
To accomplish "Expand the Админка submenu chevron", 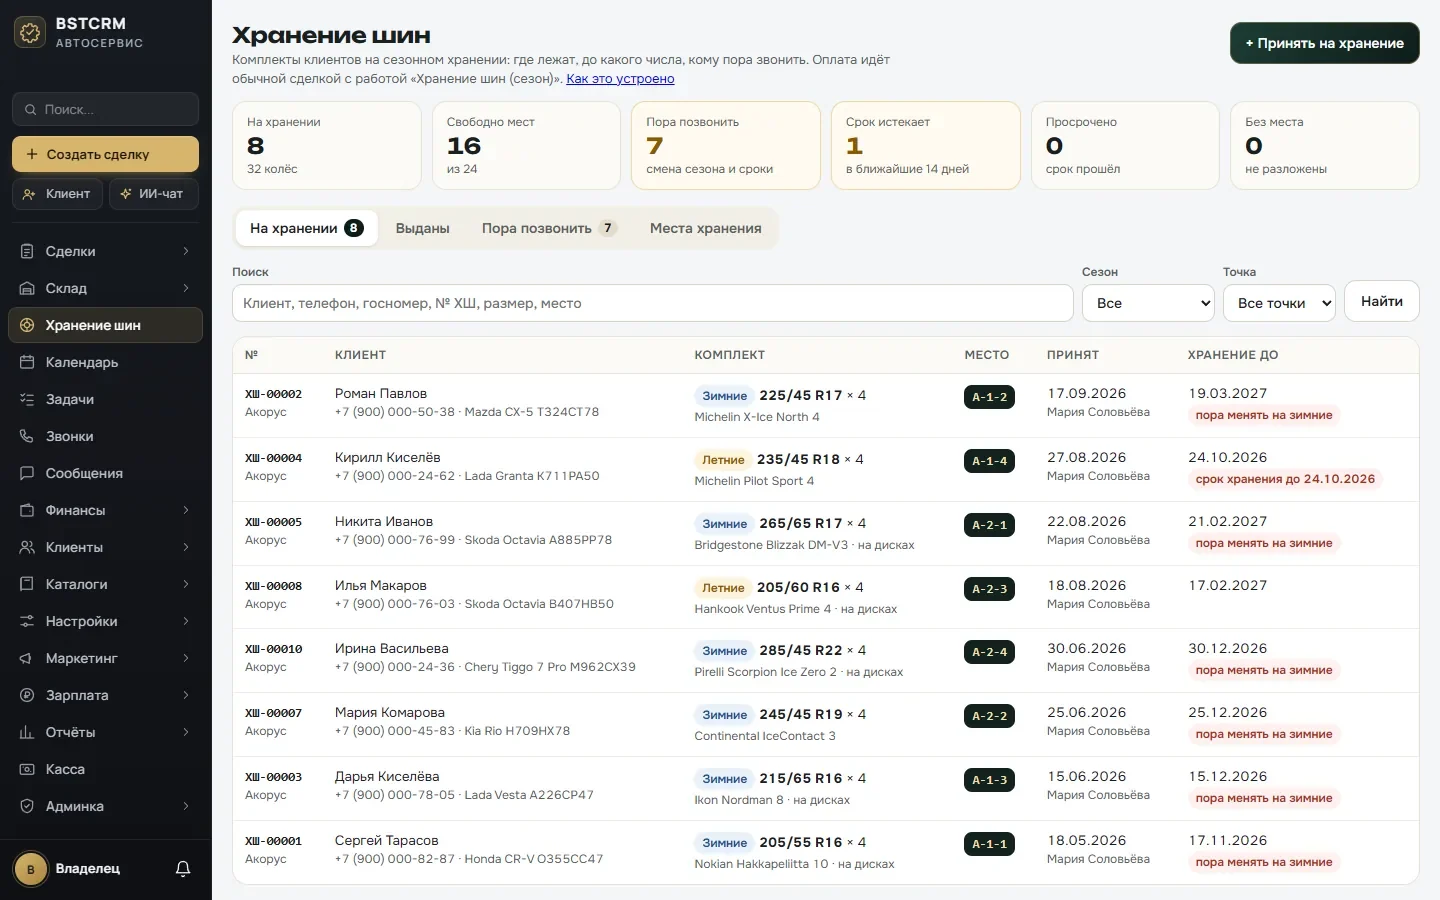I will pos(186,806).
